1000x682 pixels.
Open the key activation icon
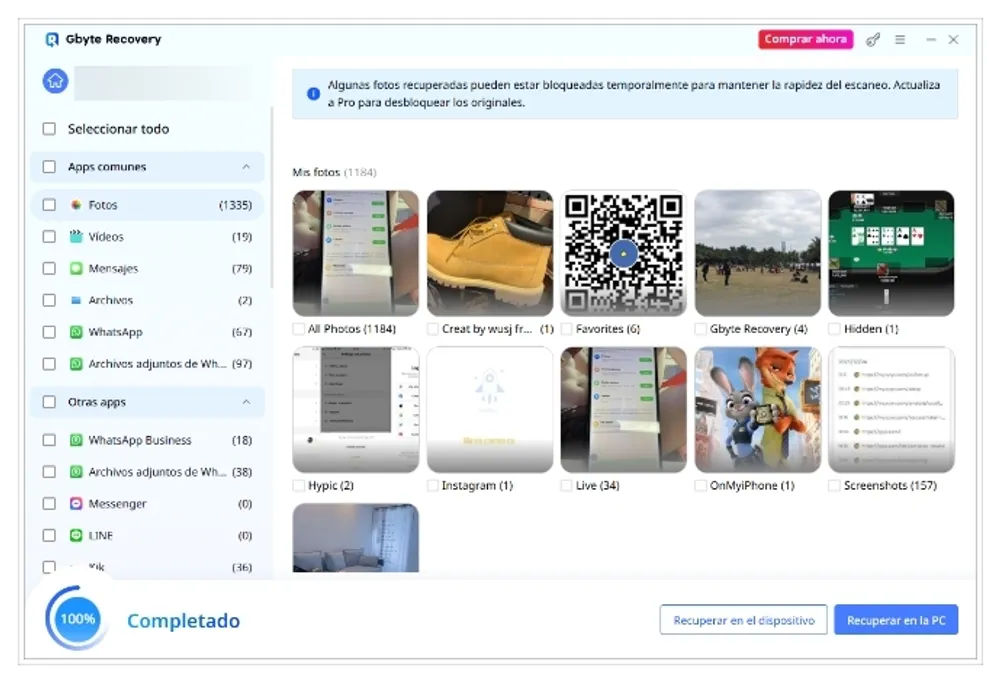(872, 40)
